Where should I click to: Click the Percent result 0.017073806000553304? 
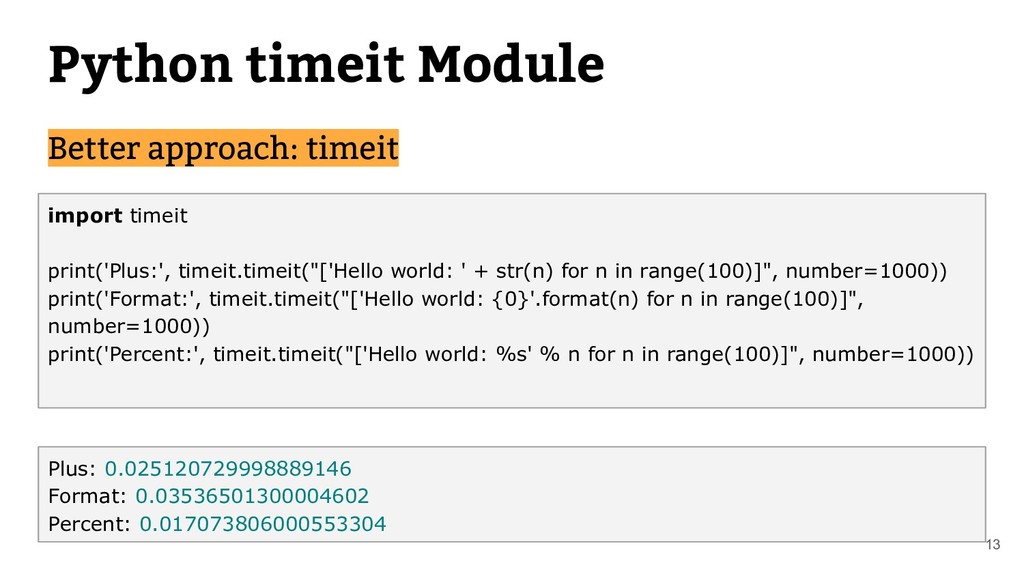tap(262, 523)
